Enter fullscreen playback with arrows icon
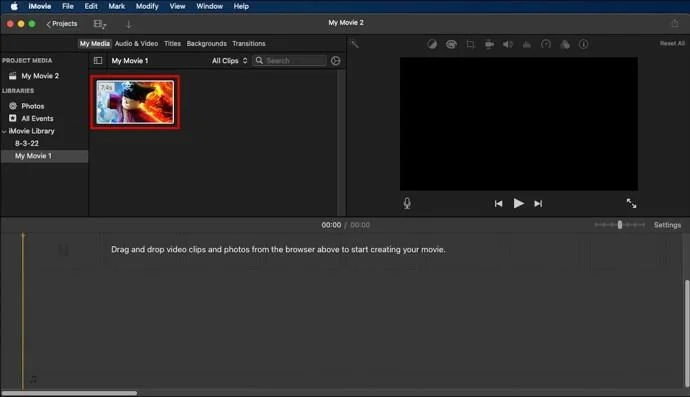Viewport: 690px width, 397px height. (x=631, y=203)
